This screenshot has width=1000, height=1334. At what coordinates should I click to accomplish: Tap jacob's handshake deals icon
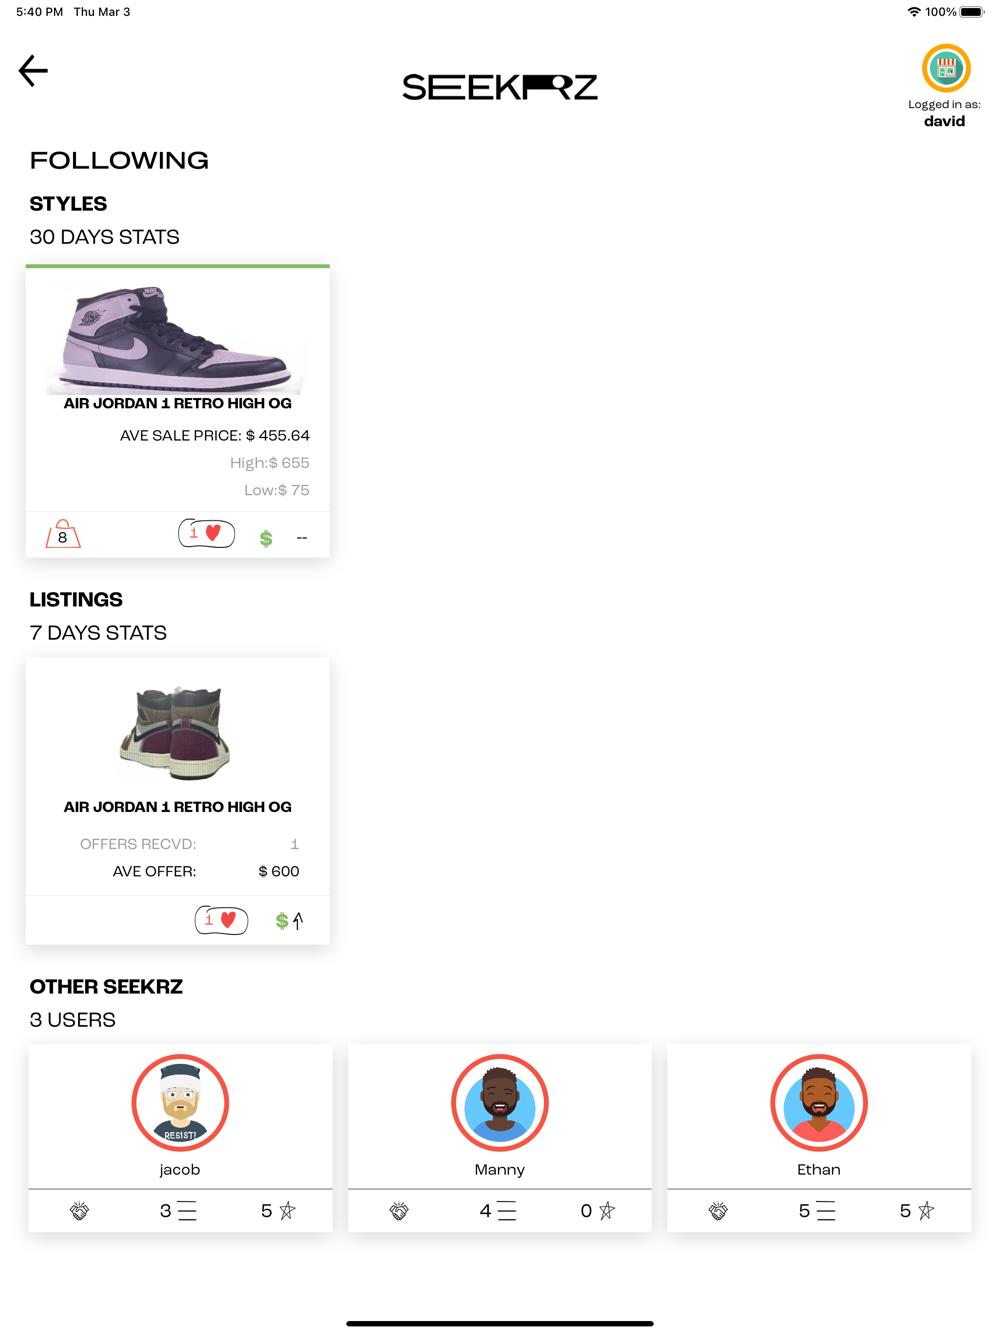coord(80,1211)
